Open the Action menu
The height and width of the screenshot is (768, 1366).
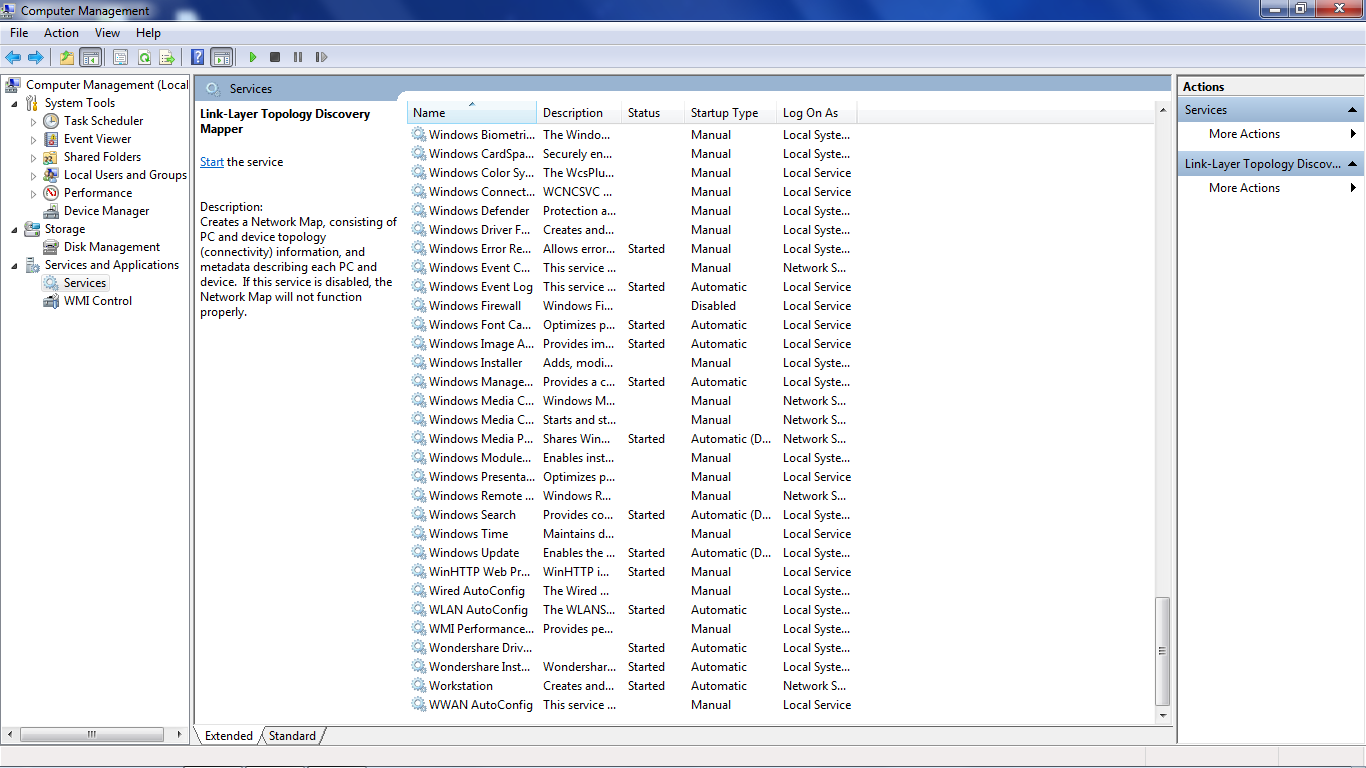click(x=61, y=33)
